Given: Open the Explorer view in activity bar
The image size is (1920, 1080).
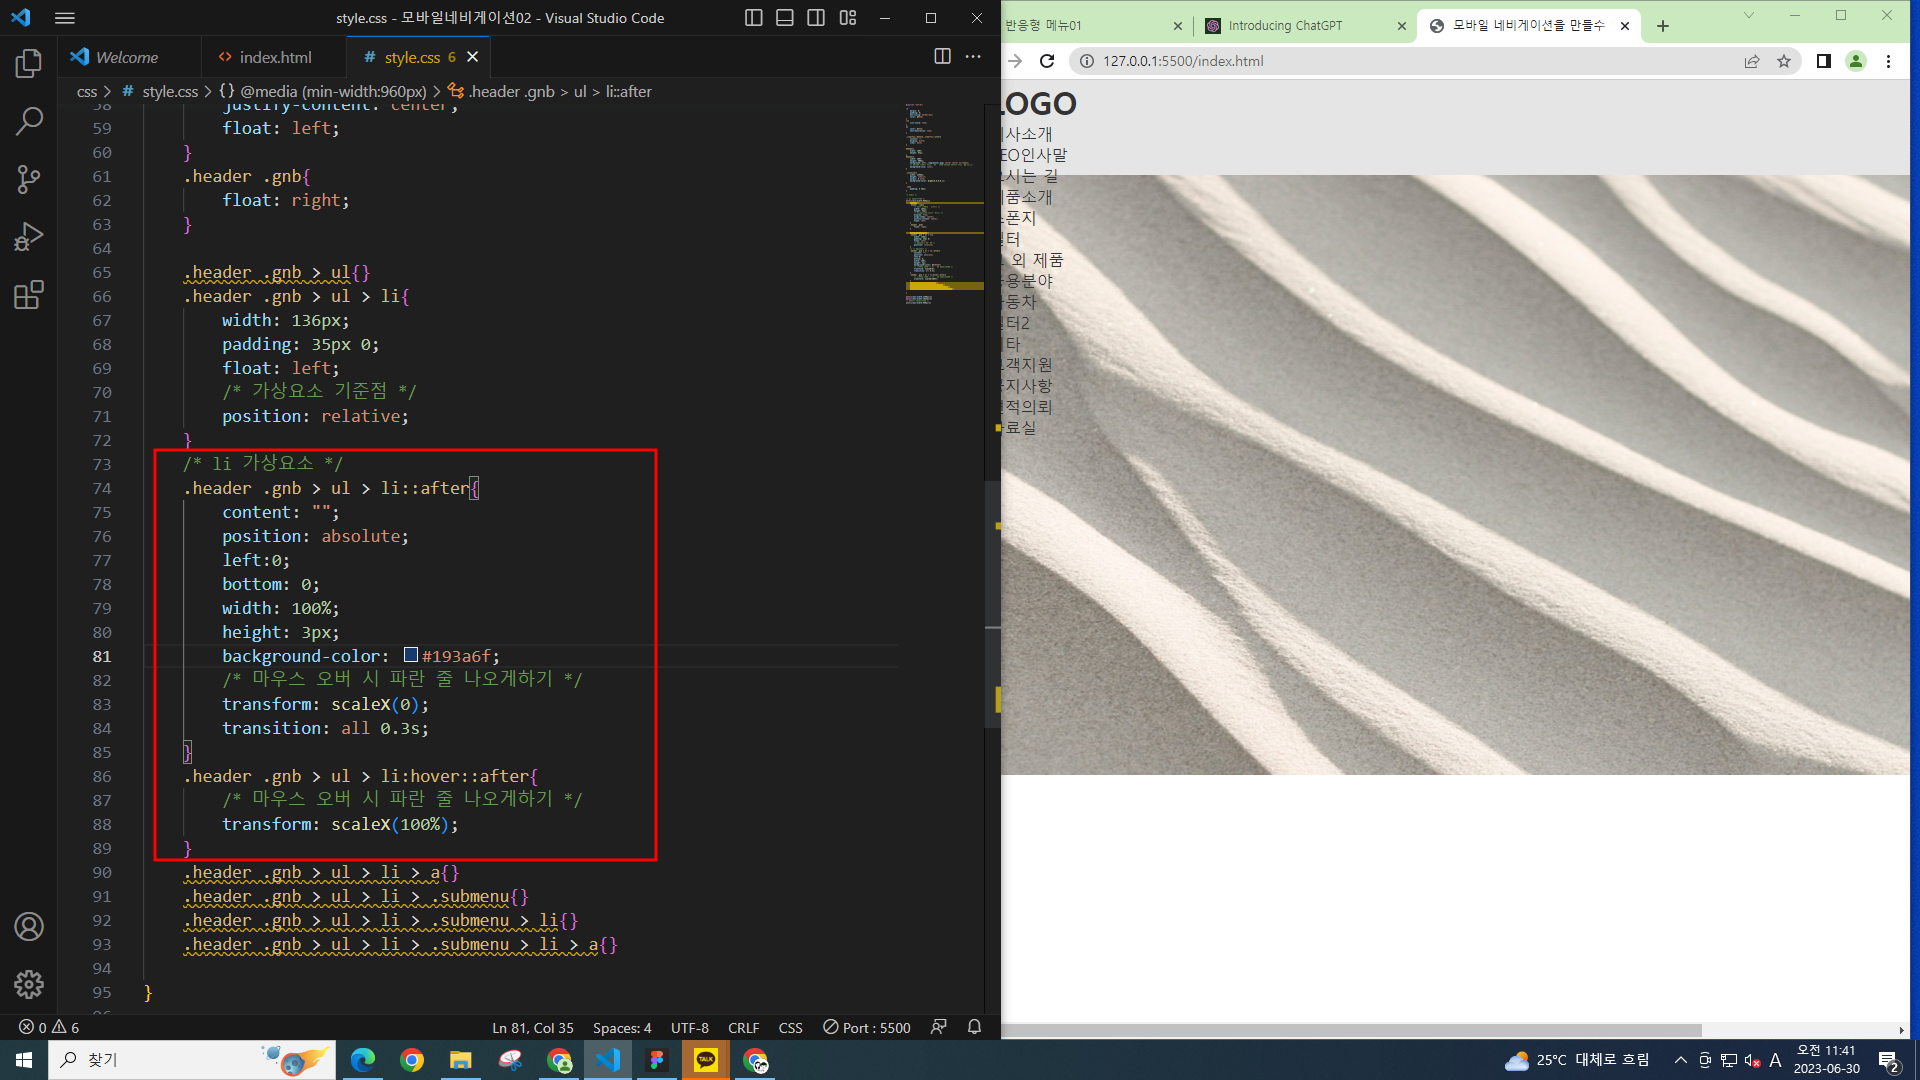Looking at the screenshot, I should point(29,64).
